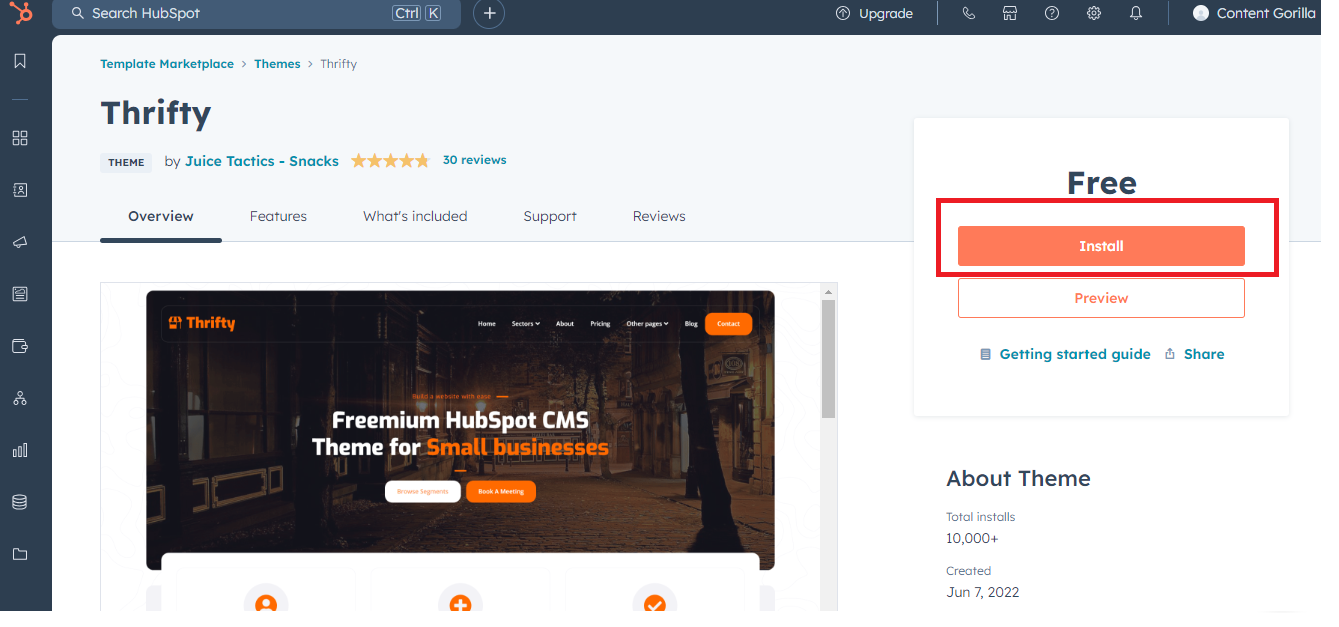Go to Template Marketplace breadcrumb

pyautogui.click(x=167, y=64)
